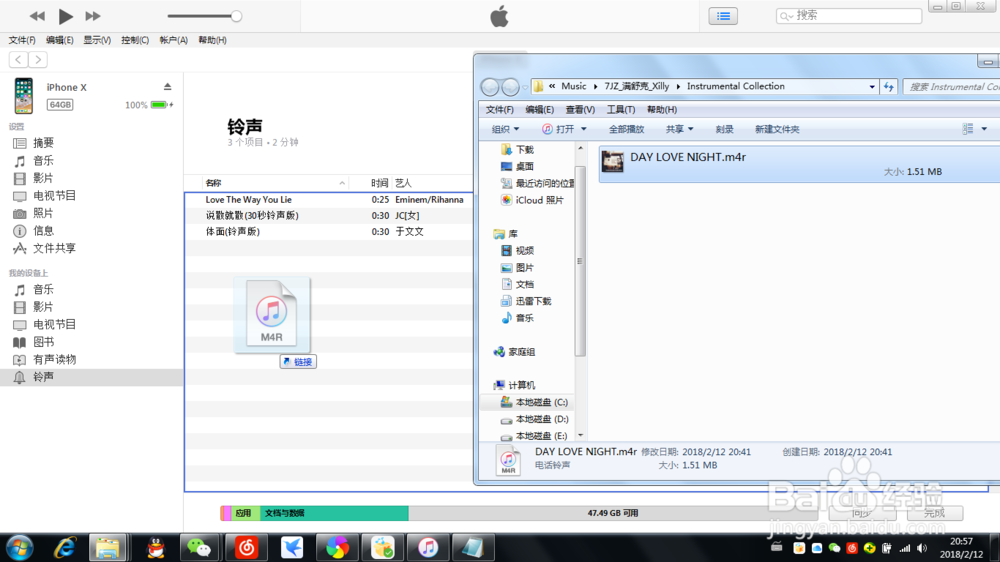Open explorer 工具(T) menu
1000x562 pixels.
point(621,110)
